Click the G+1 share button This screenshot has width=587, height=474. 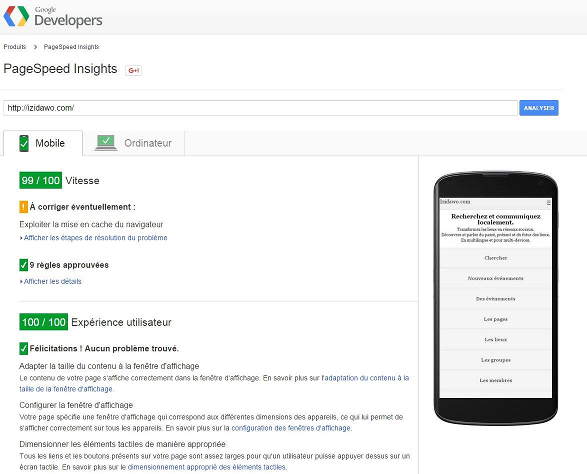[x=133, y=70]
